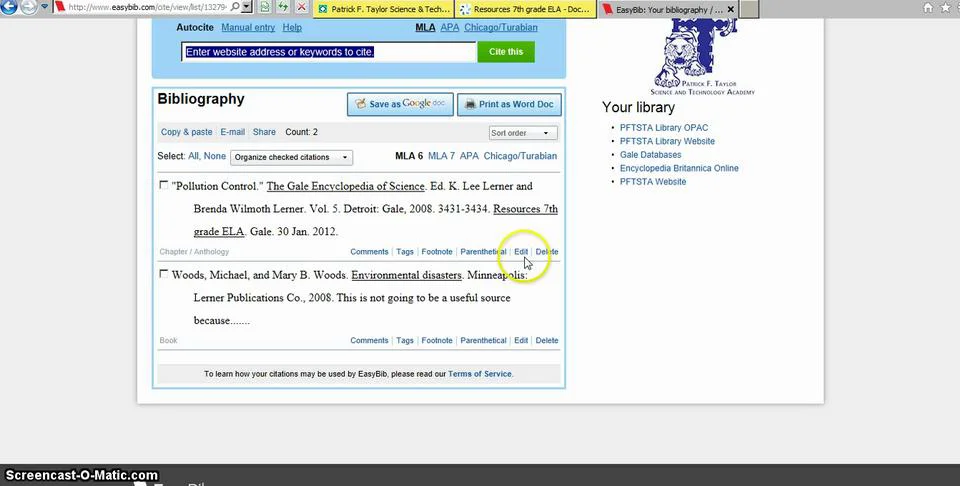This screenshot has height=486, width=960.
Task: Choose Chicago/Turabian style above search box
Action: [x=501, y=28]
